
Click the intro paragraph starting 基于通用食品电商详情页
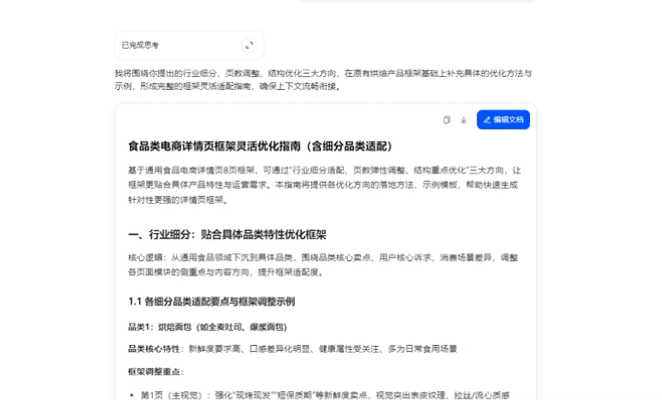click(324, 185)
